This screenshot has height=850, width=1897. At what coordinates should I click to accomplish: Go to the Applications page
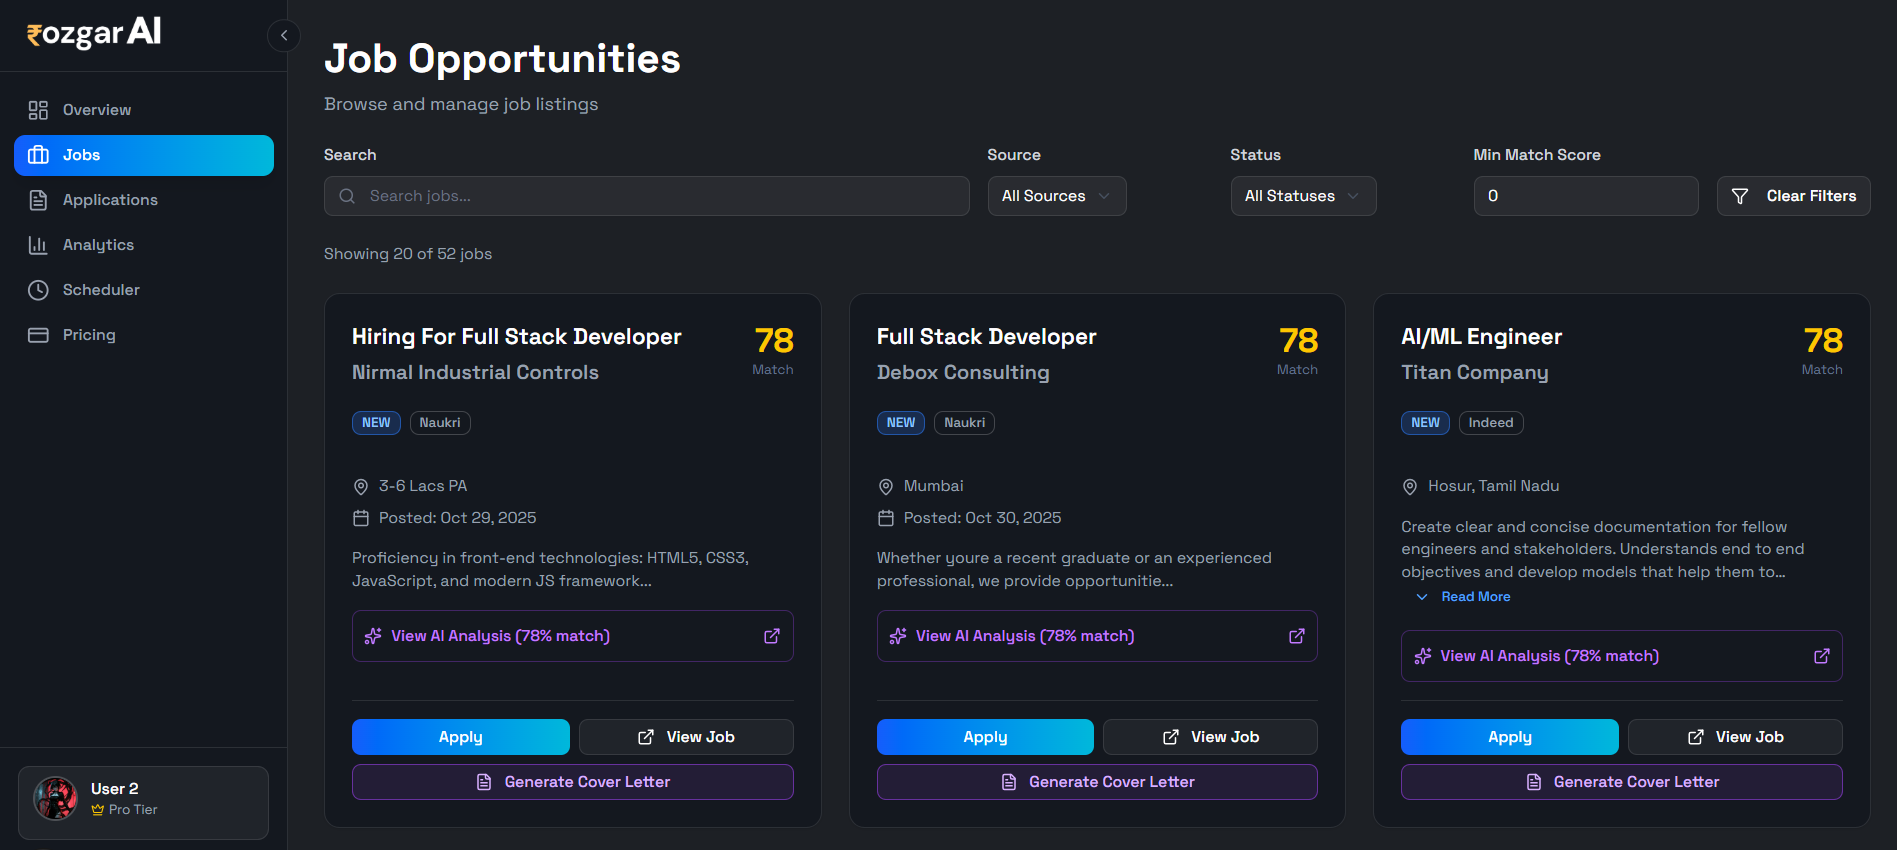click(110, 200)
